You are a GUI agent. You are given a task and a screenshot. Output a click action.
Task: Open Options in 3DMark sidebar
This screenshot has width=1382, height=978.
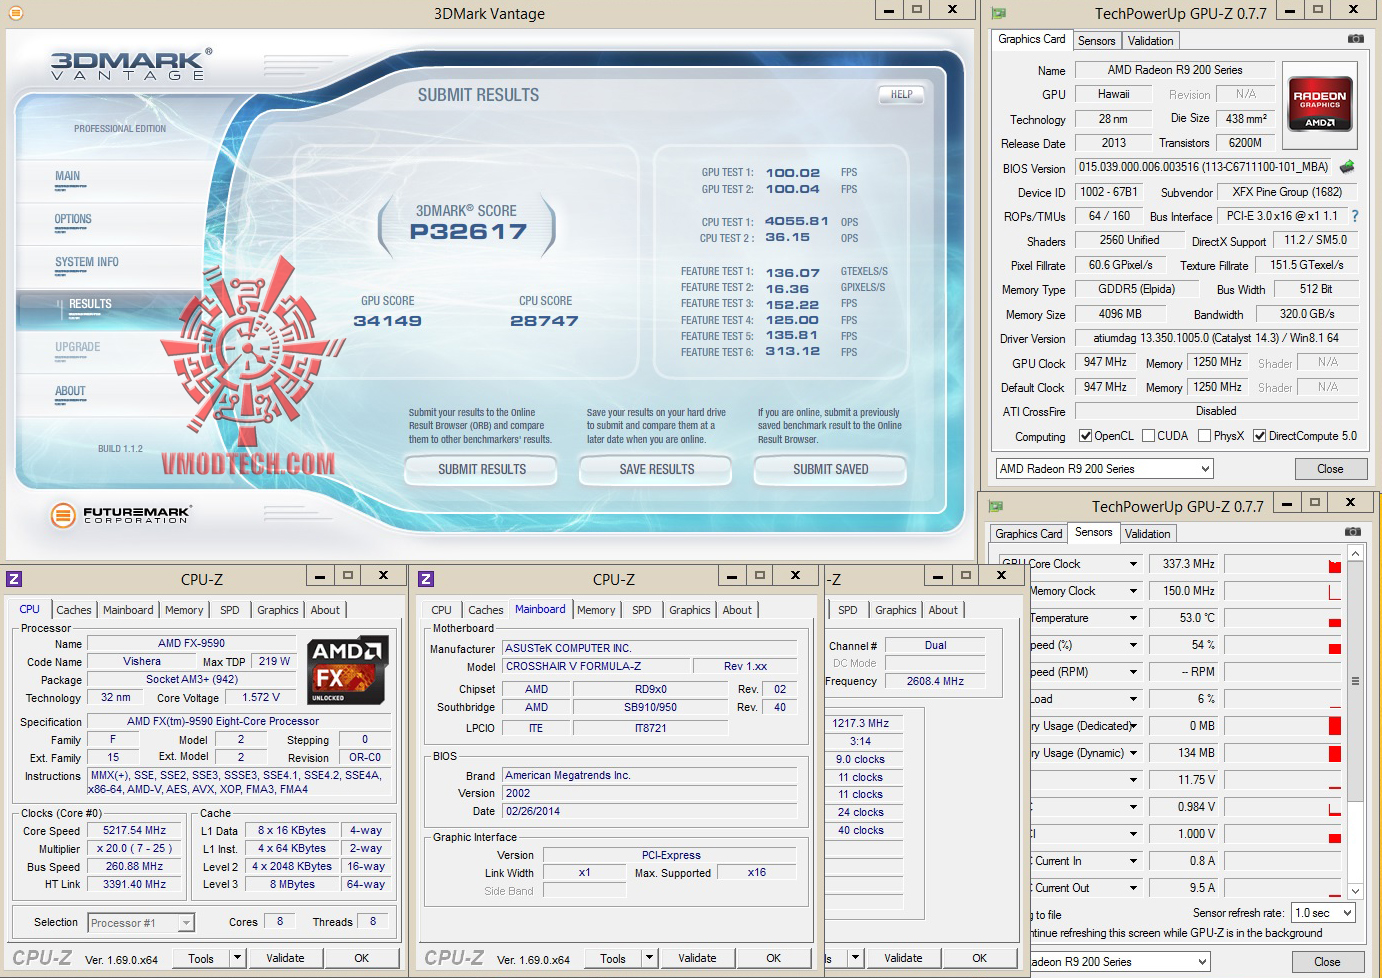coord(73,219)
